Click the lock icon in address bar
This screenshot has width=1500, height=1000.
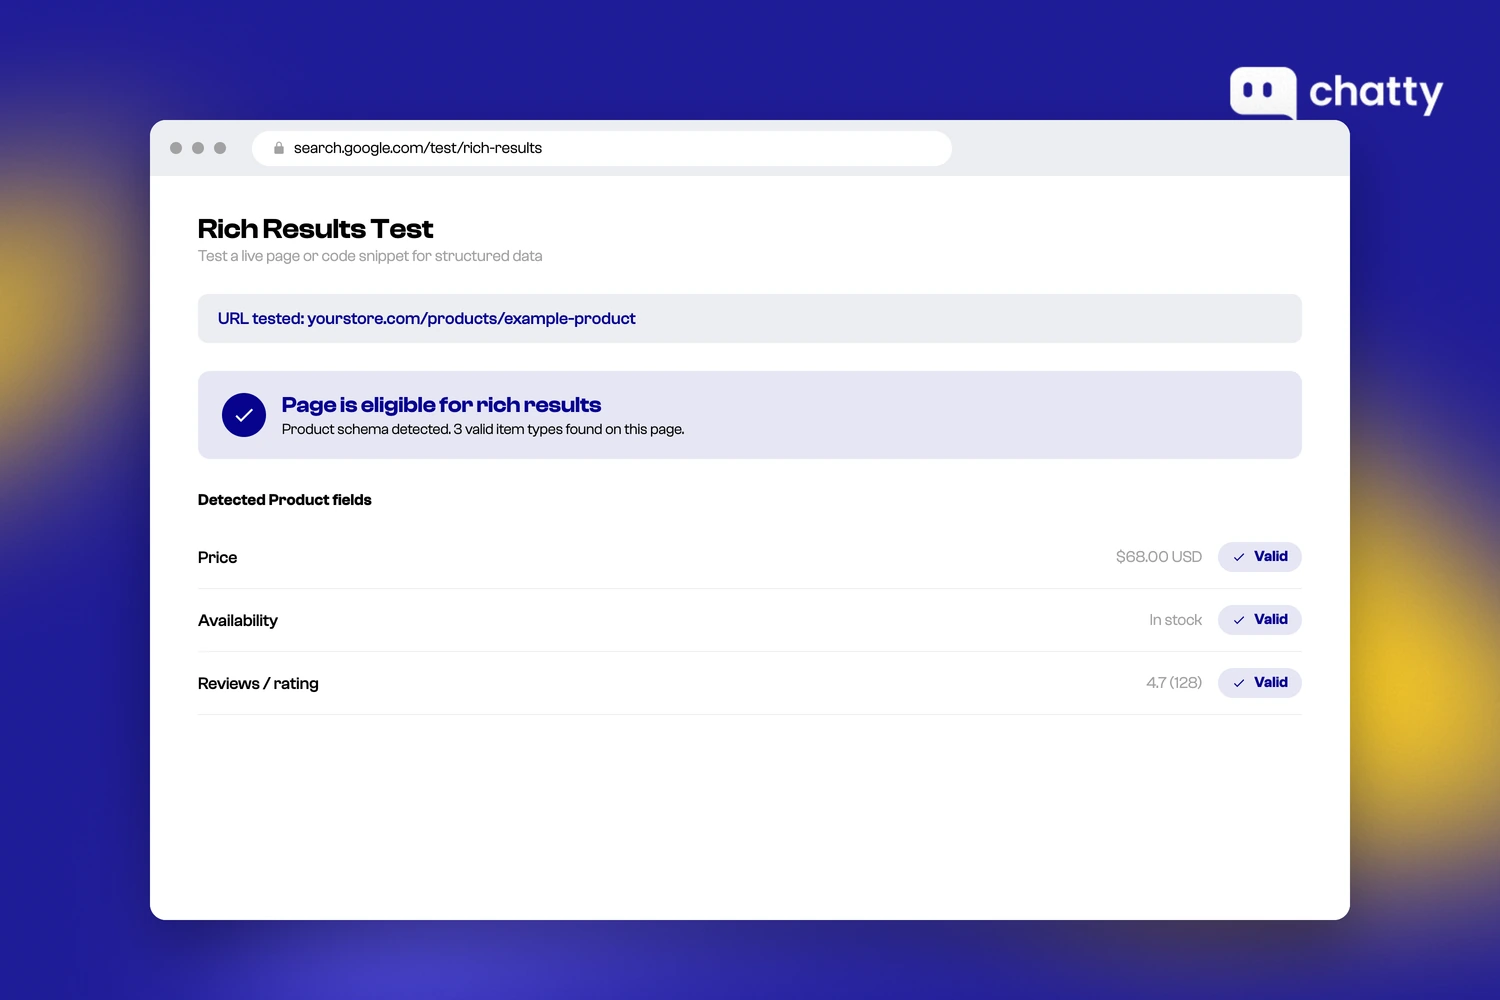279,148
